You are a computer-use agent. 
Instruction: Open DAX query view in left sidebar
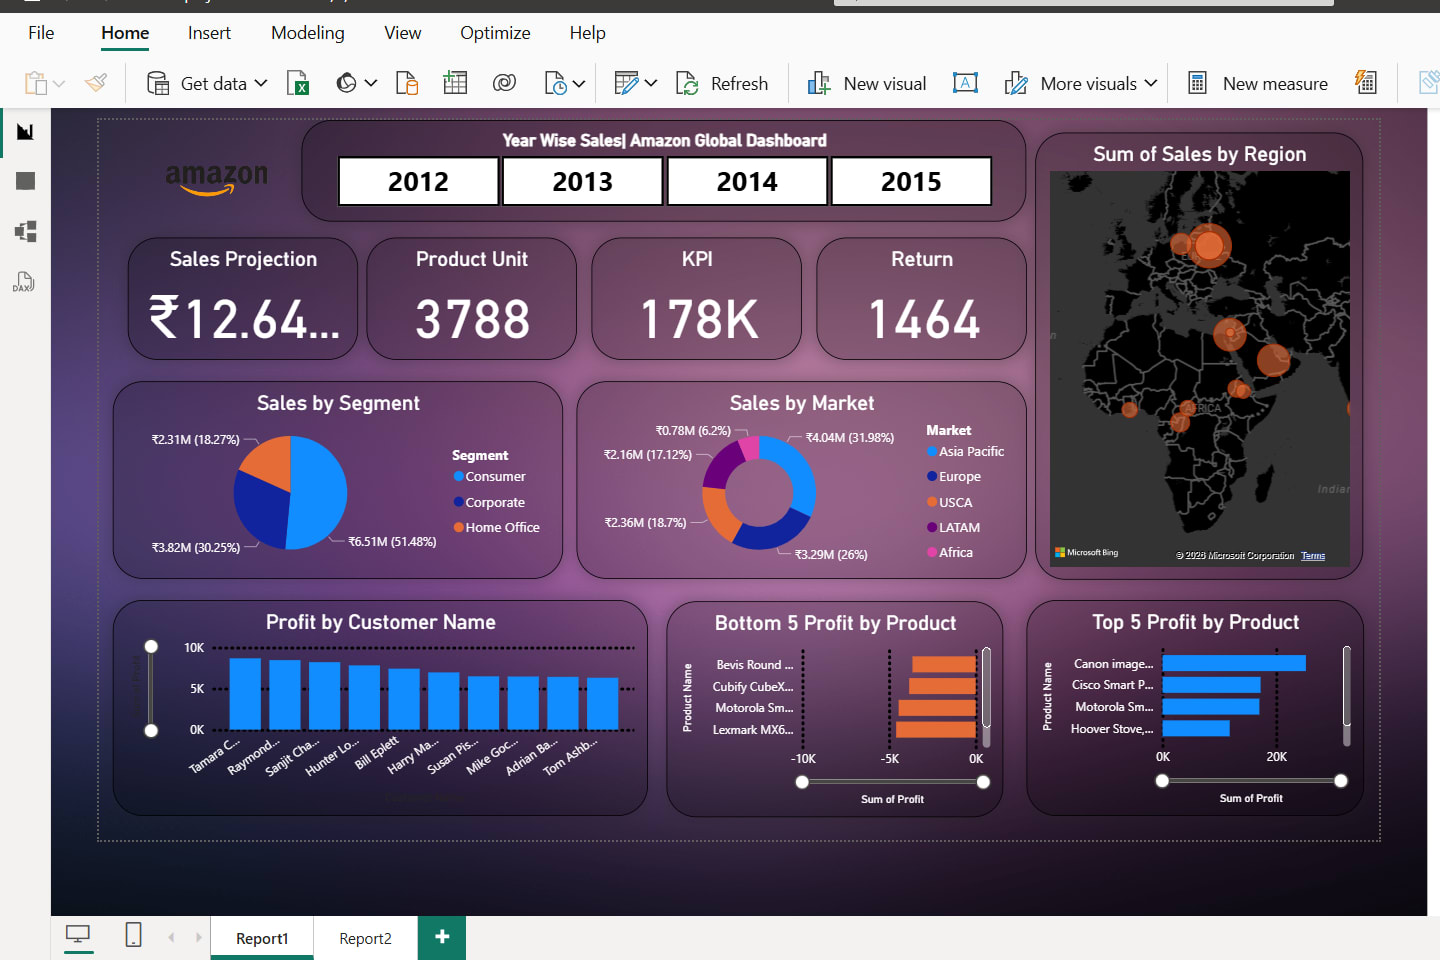coord(24,281)
